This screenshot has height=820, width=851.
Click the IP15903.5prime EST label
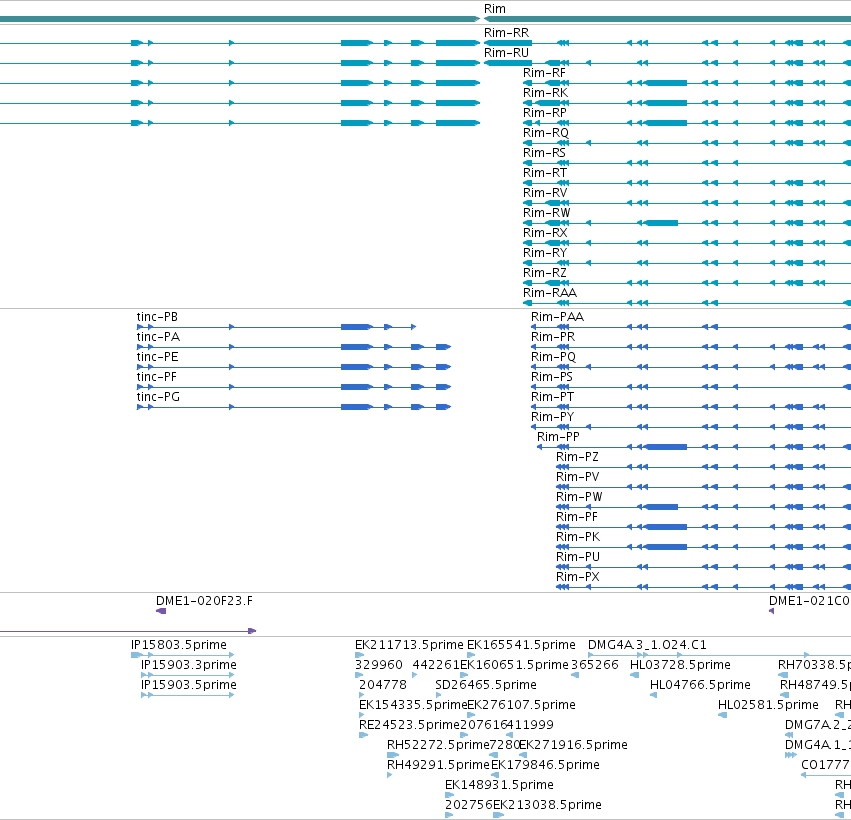point(189,685)
